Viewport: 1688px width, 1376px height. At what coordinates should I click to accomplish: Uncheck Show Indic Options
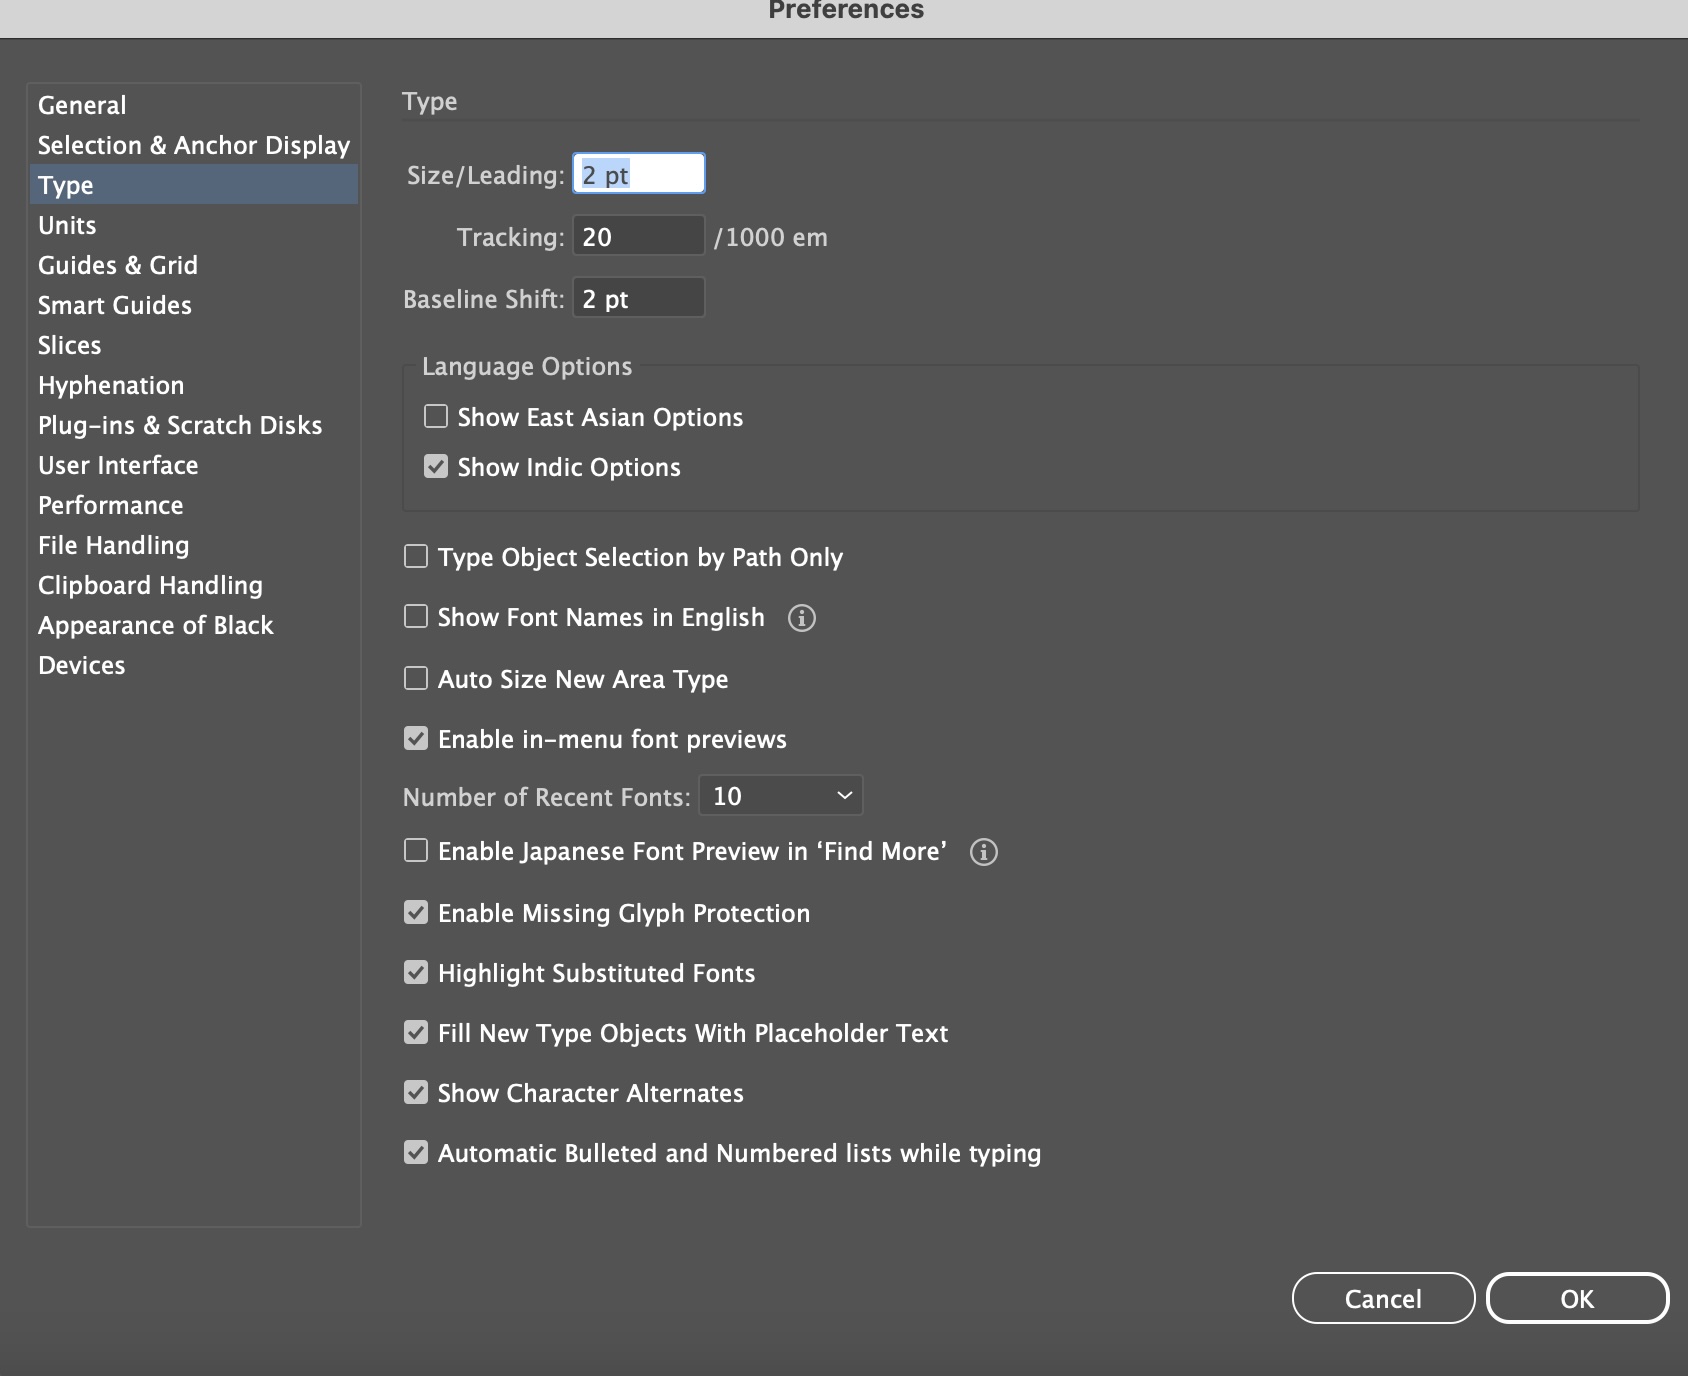(436, 466)
